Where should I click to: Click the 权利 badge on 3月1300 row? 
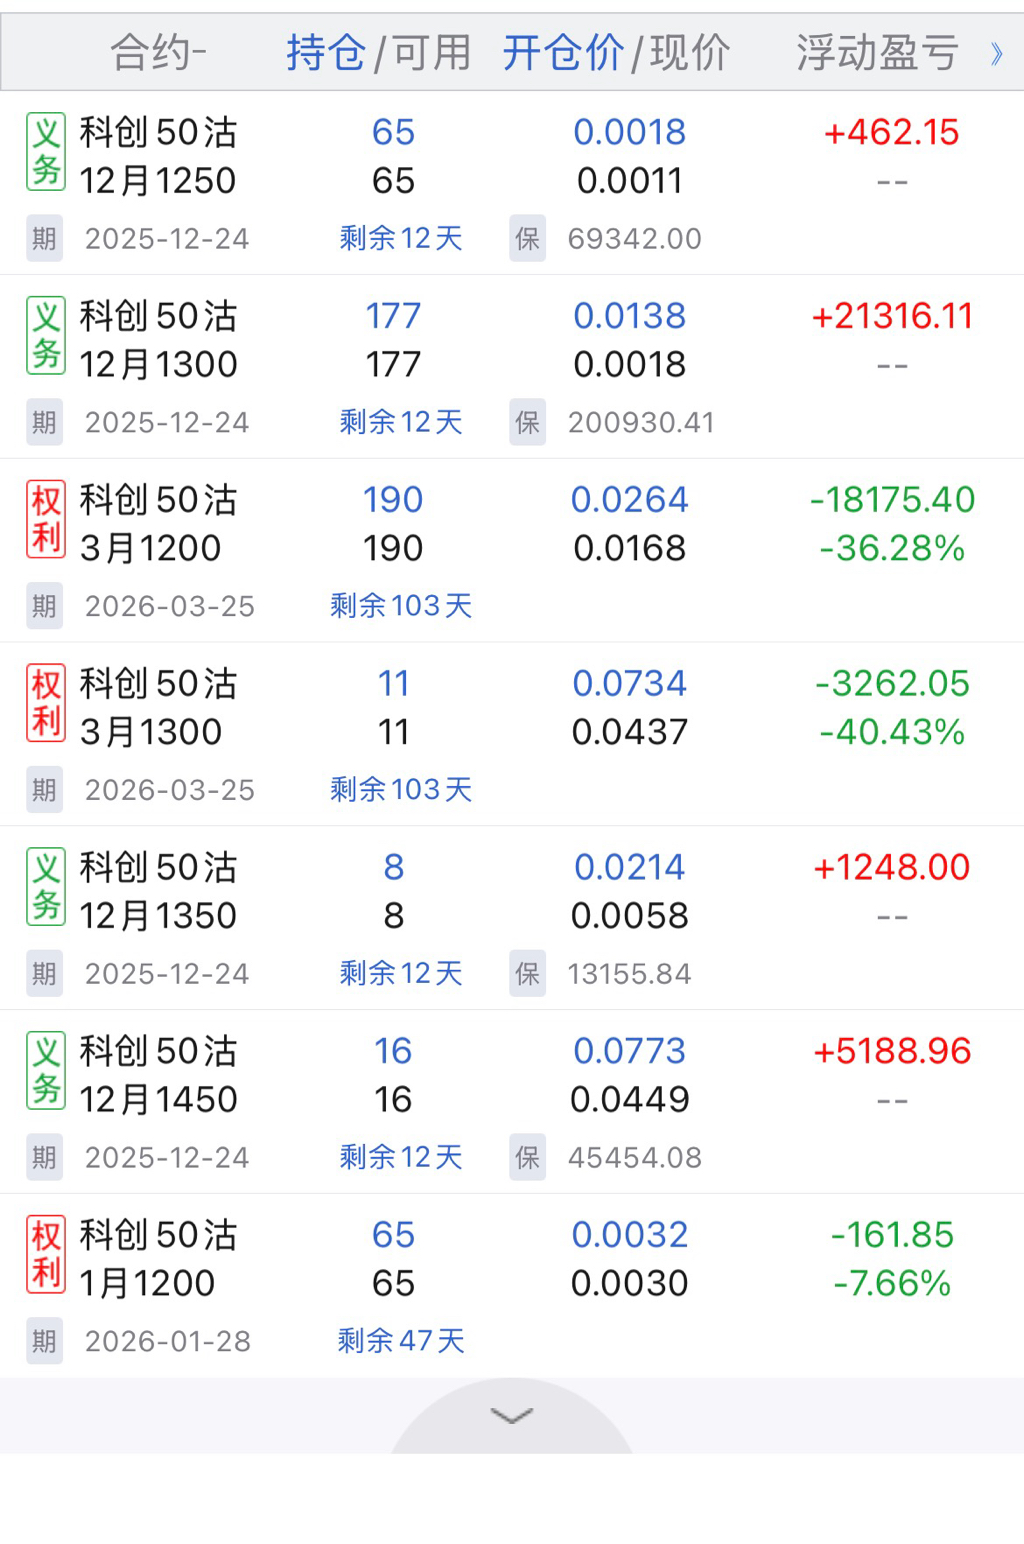(x=46, y=704)
